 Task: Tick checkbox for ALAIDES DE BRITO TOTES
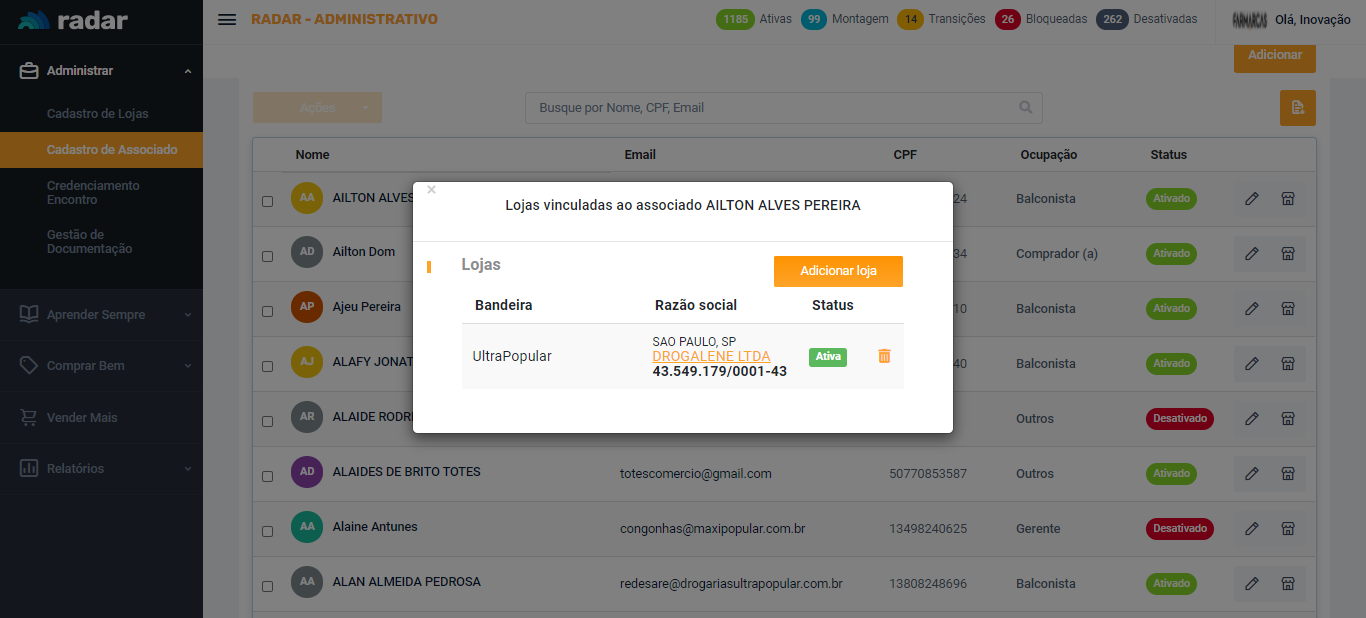(267, 476)
